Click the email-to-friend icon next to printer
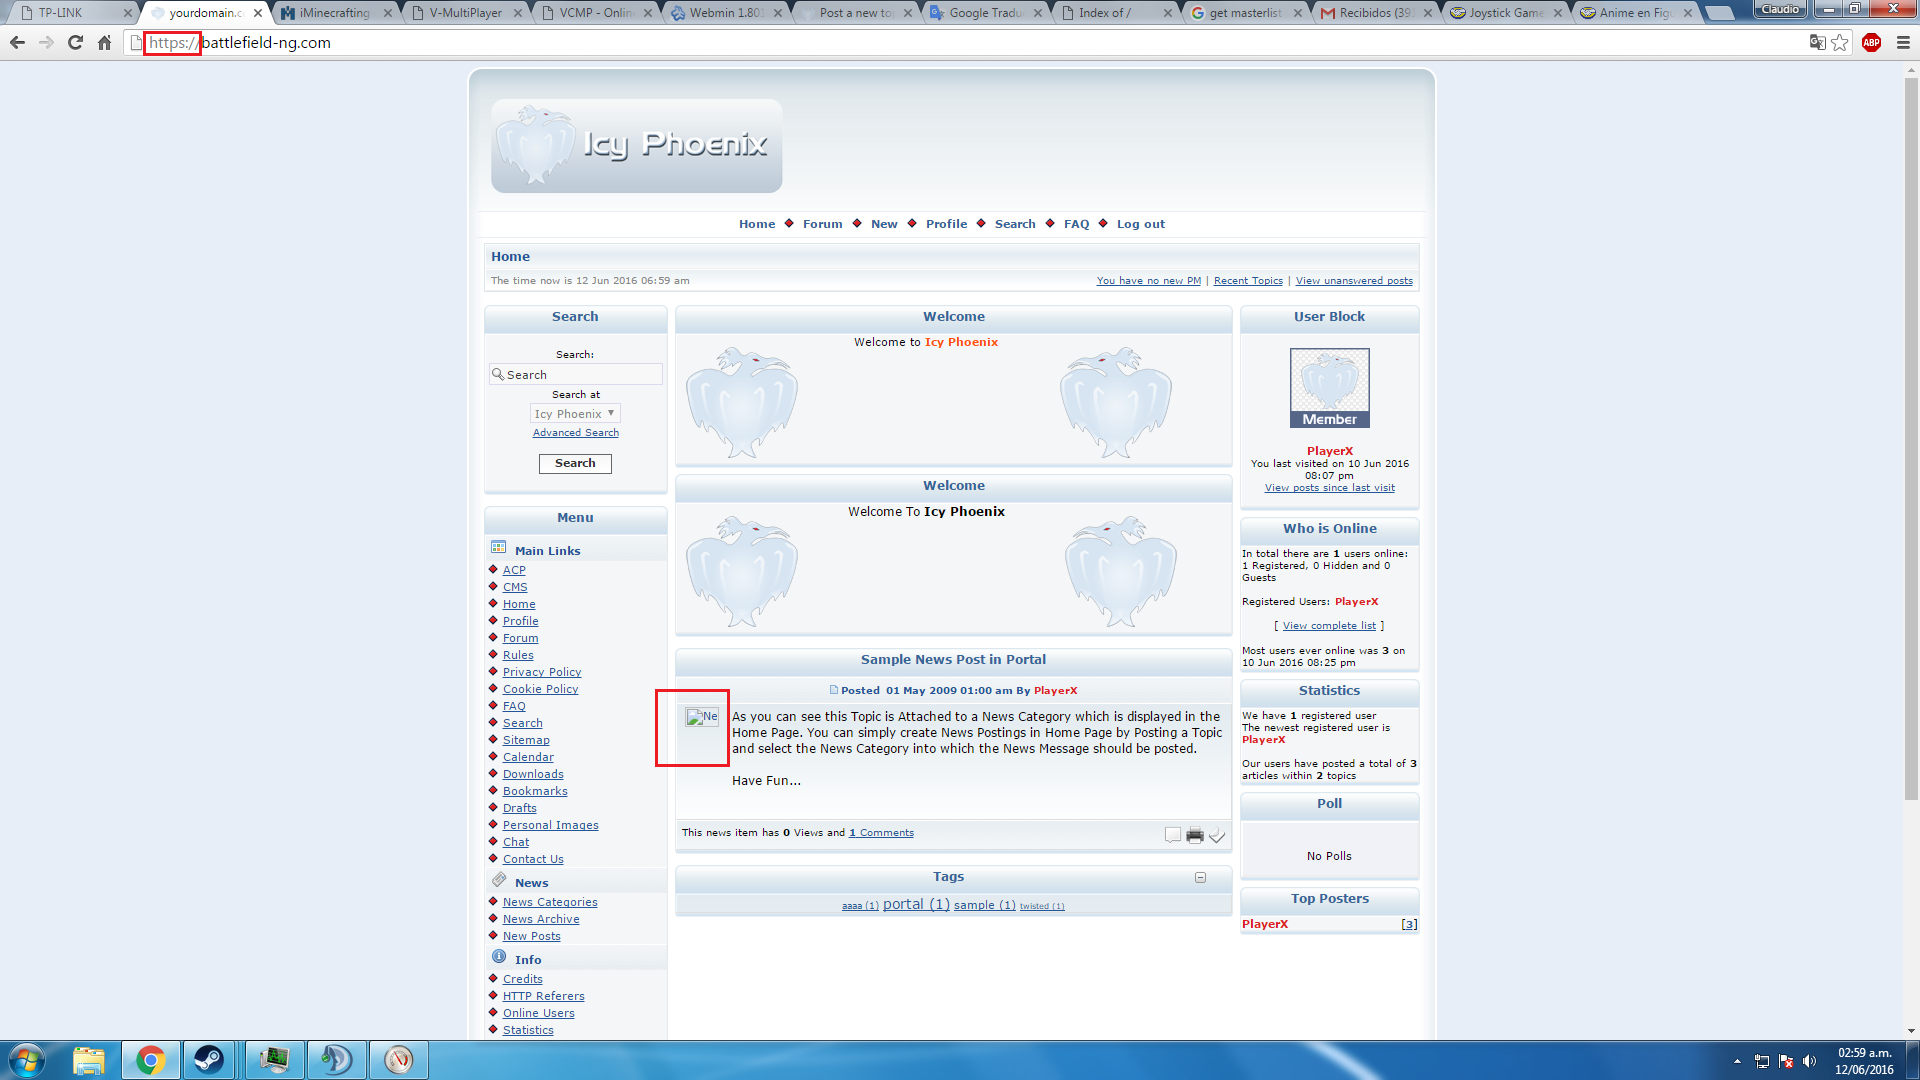The image size is (1920, 1080). coord(1217,836)
